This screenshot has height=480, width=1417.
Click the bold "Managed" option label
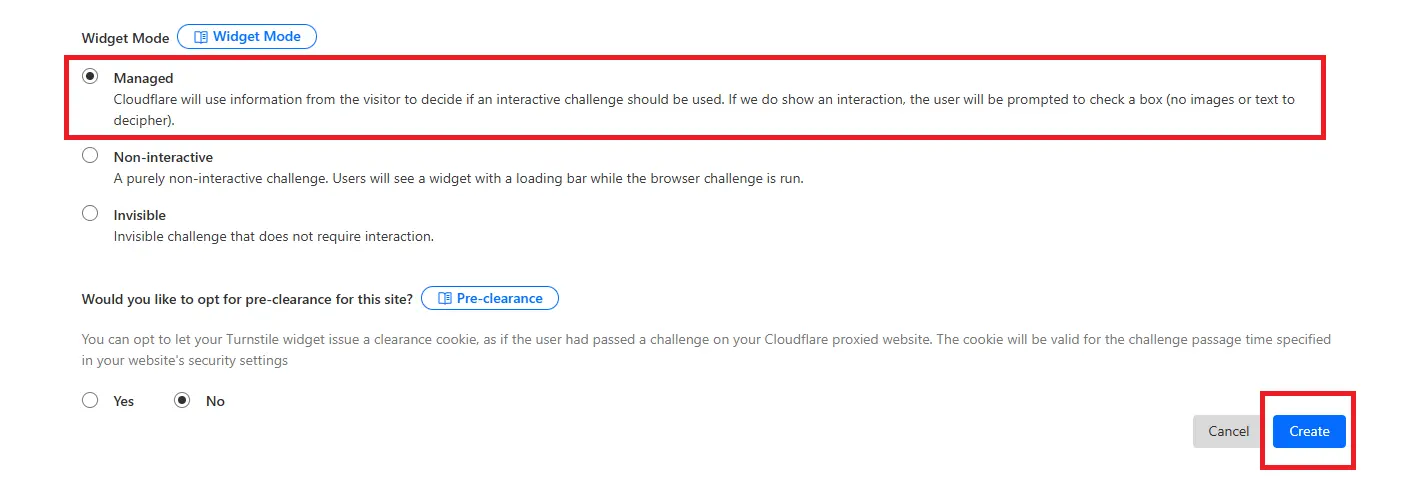click(143, 78)
